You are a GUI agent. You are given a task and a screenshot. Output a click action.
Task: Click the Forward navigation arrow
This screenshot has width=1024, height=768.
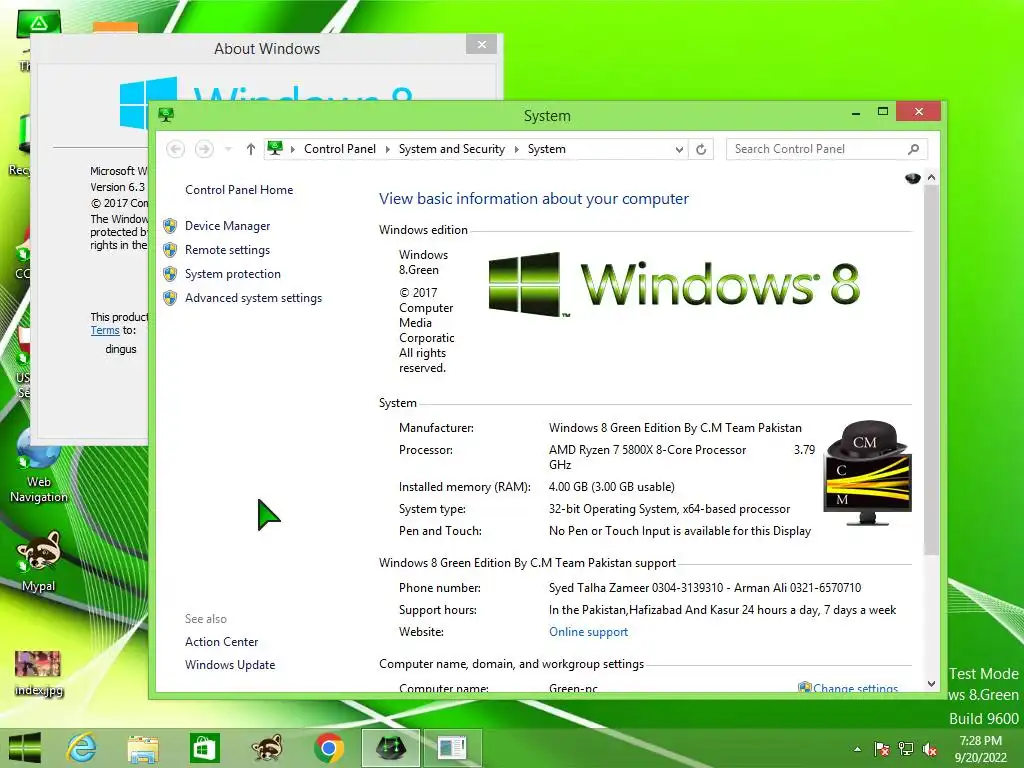coord(204,149)
